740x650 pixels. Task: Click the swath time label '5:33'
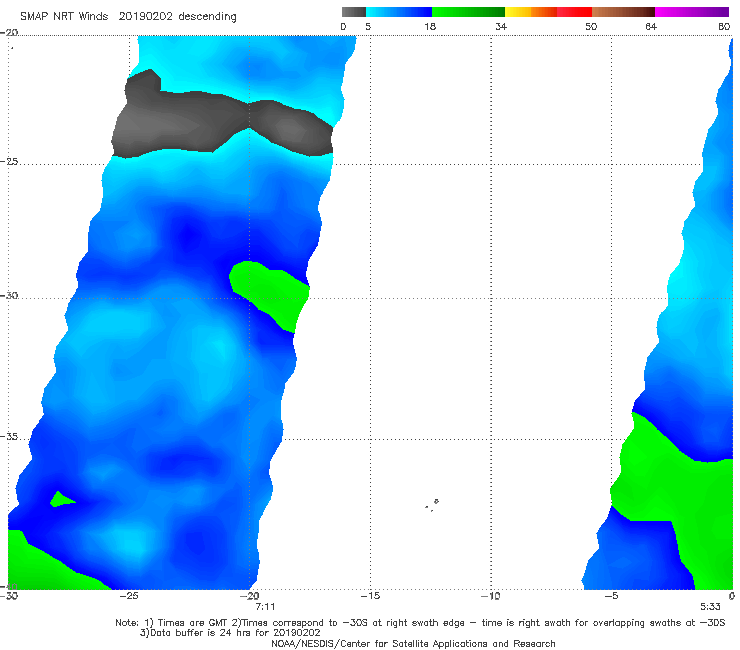tap(710, 607)
